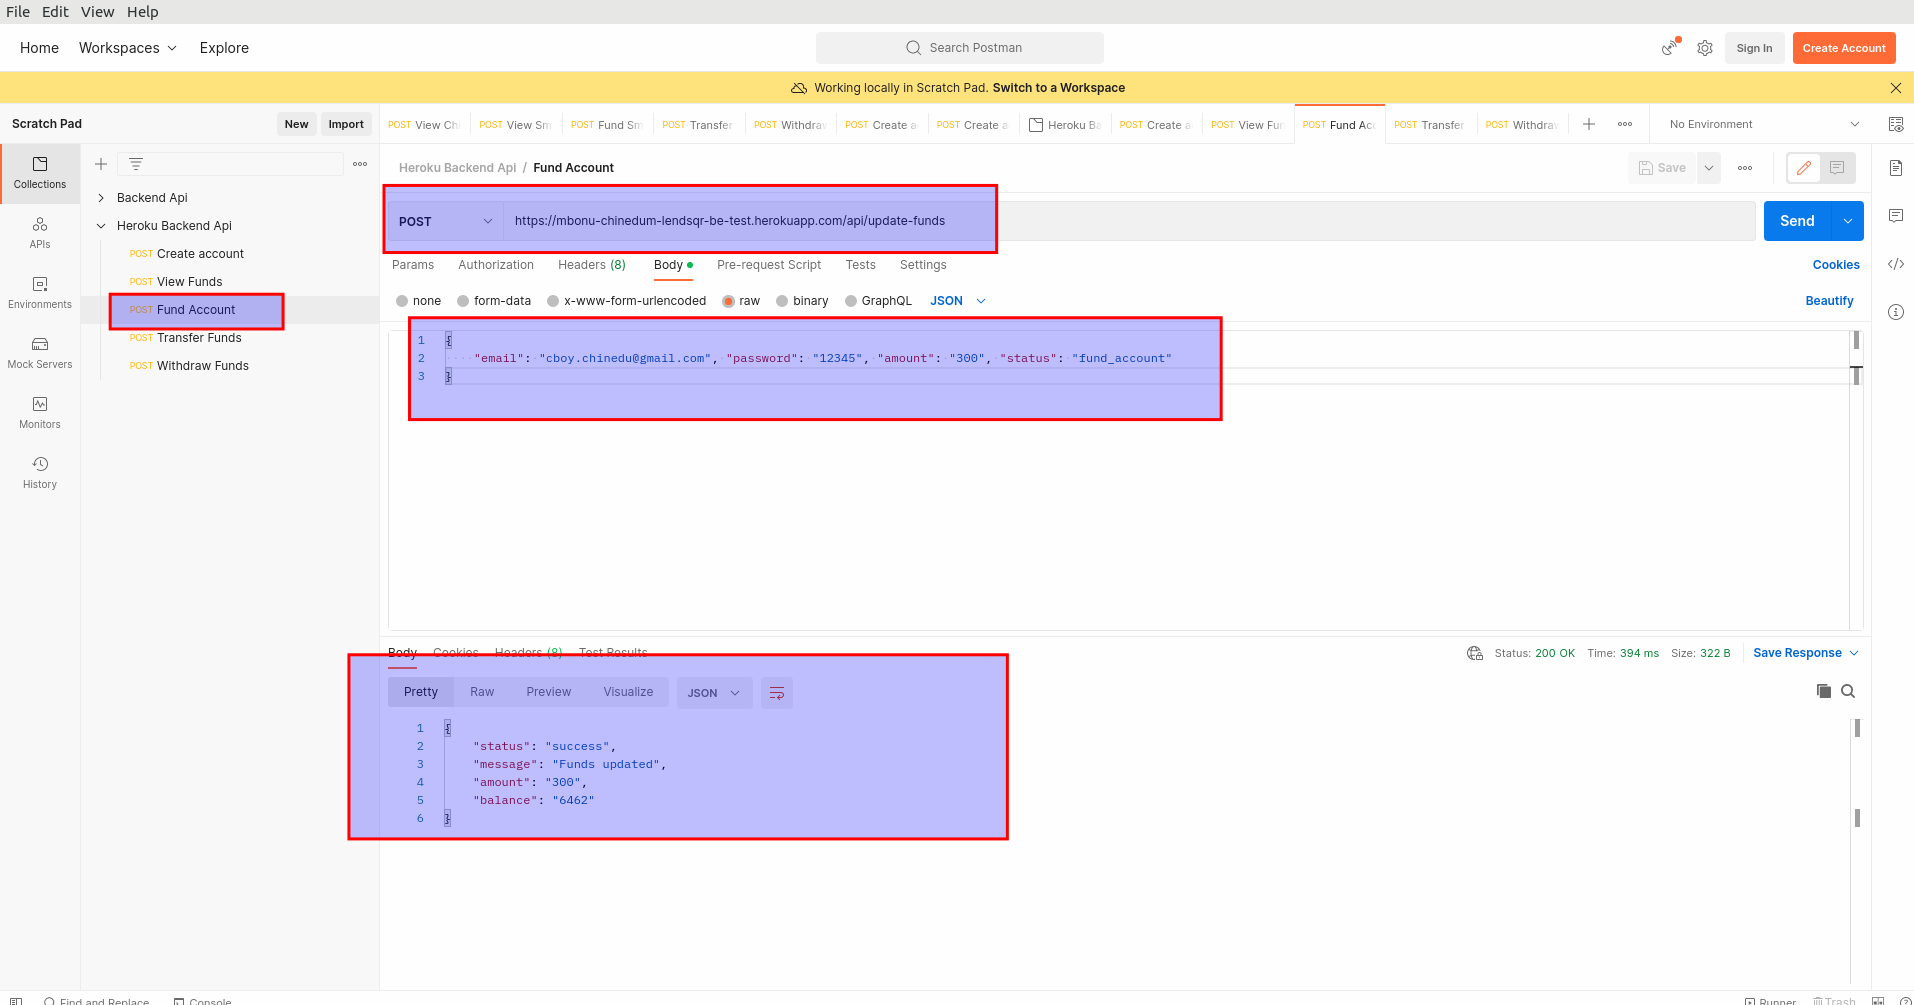
Task: Toggle the response line wrap icon
Action: [777, 693]
